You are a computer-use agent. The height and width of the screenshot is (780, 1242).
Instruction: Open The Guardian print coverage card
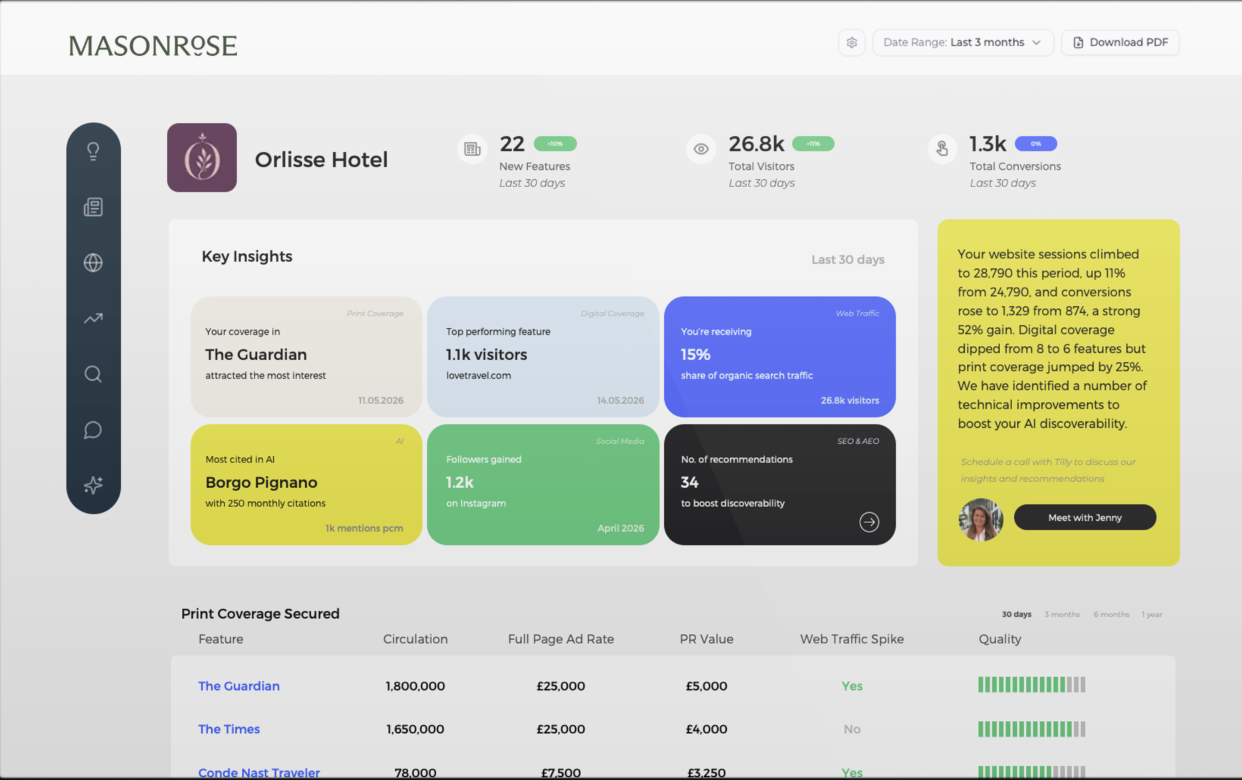306,356
